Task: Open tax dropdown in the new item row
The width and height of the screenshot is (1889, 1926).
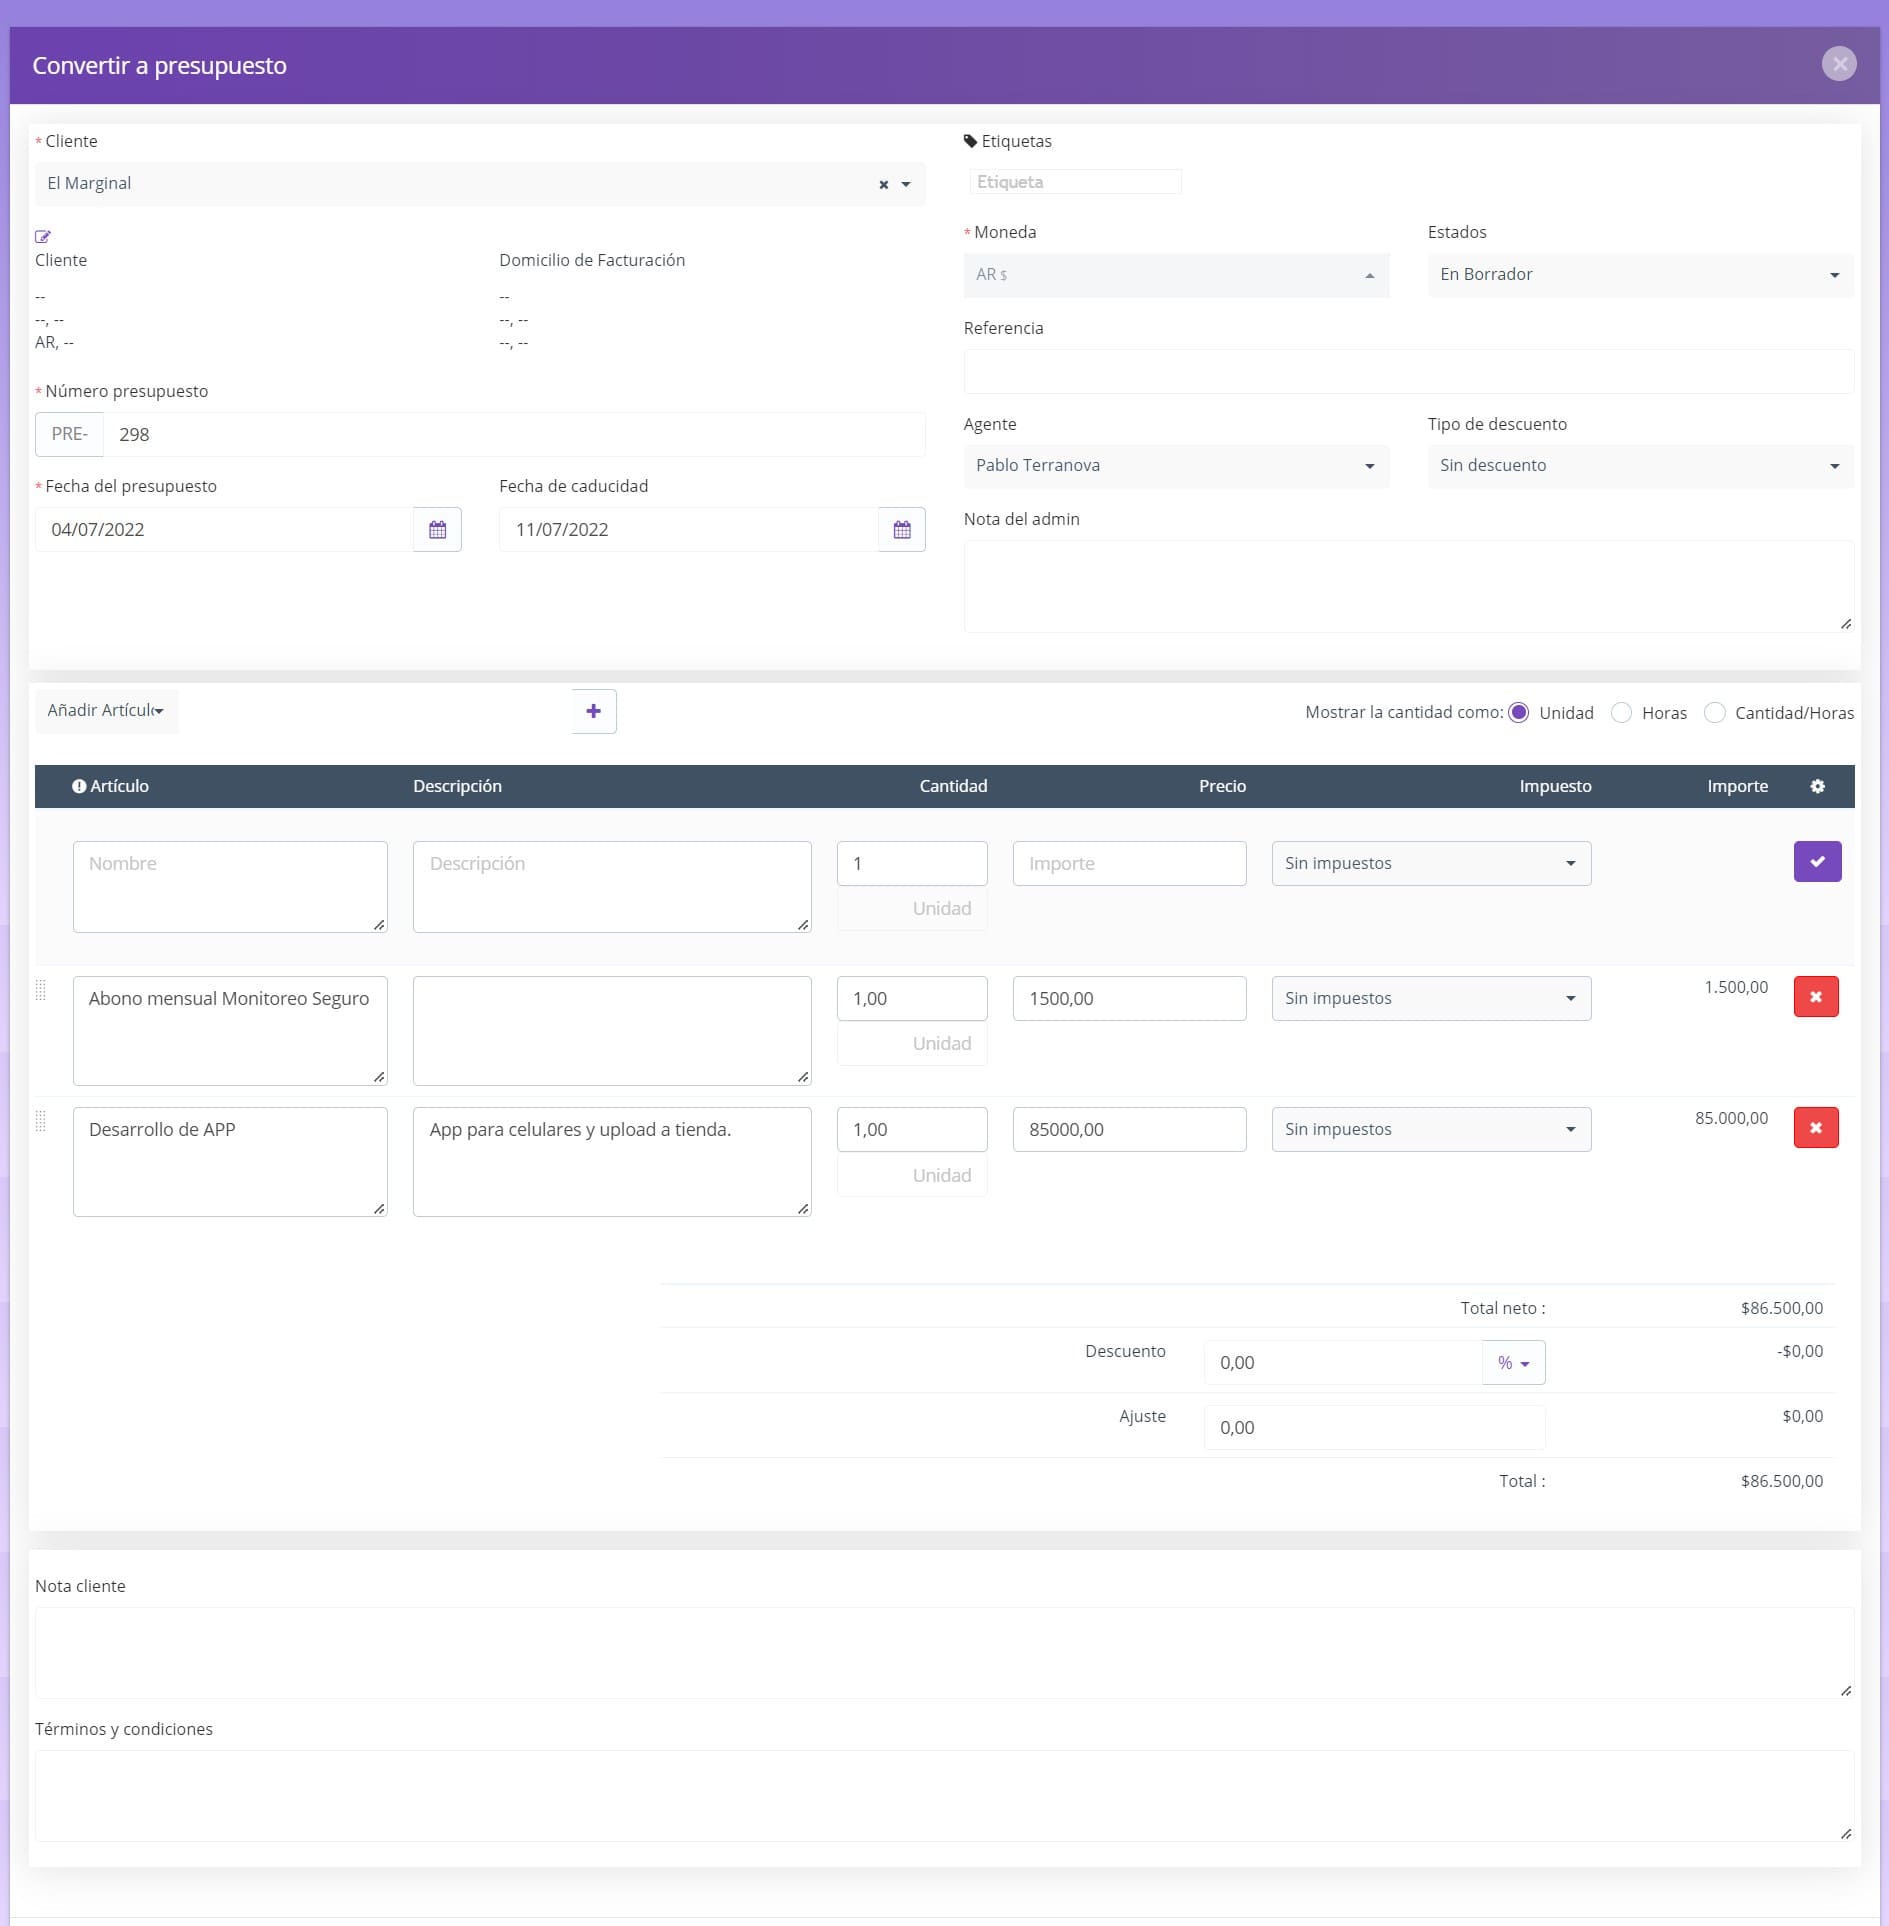Action: click(1431, 863)
